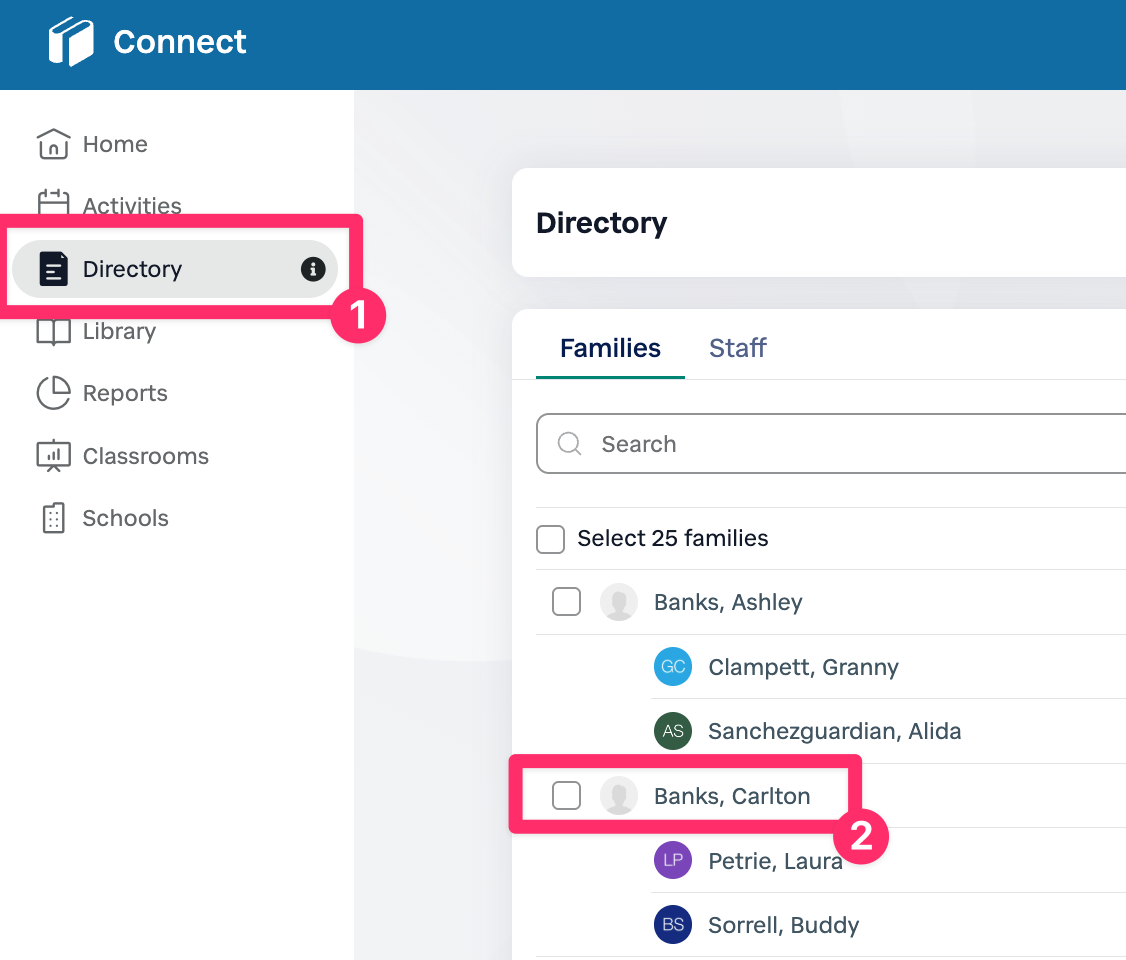The image size is (1126, 960).
Task: Click the BS avatar for Sorrell, Buddy
Action: tap(673, 925)
